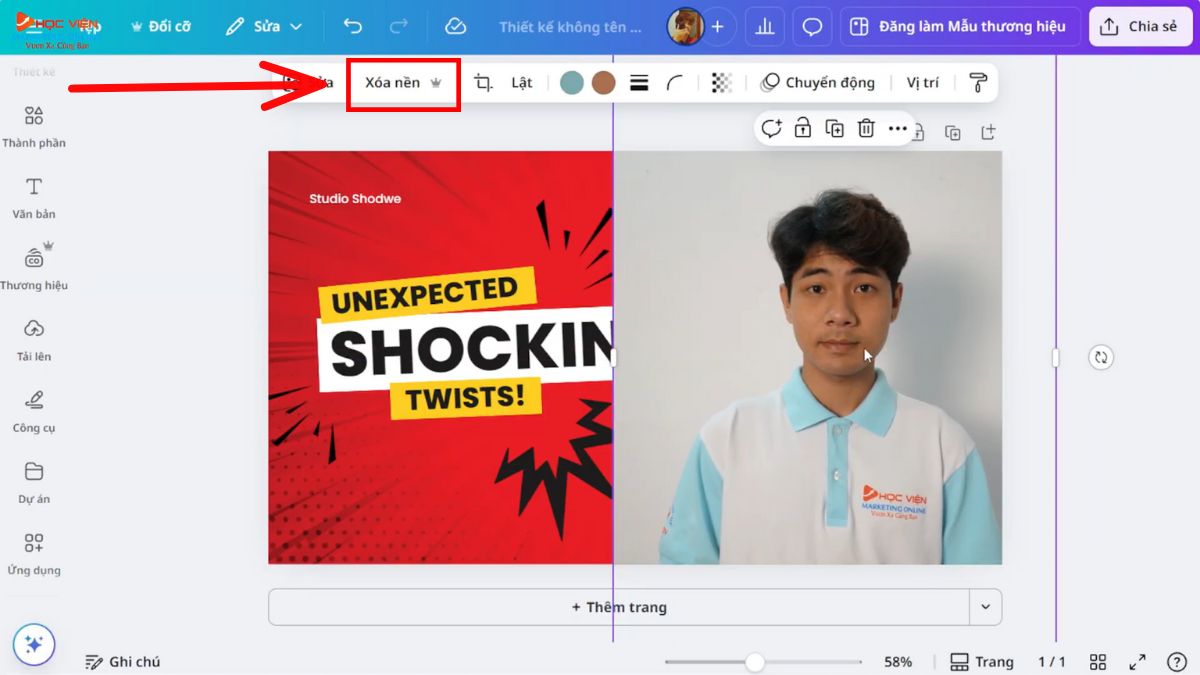Image resolution: width=1200 pixels, height=675 pixels.
Task: Open the Đổi cỡ resize menu
Action: [161, 26]
